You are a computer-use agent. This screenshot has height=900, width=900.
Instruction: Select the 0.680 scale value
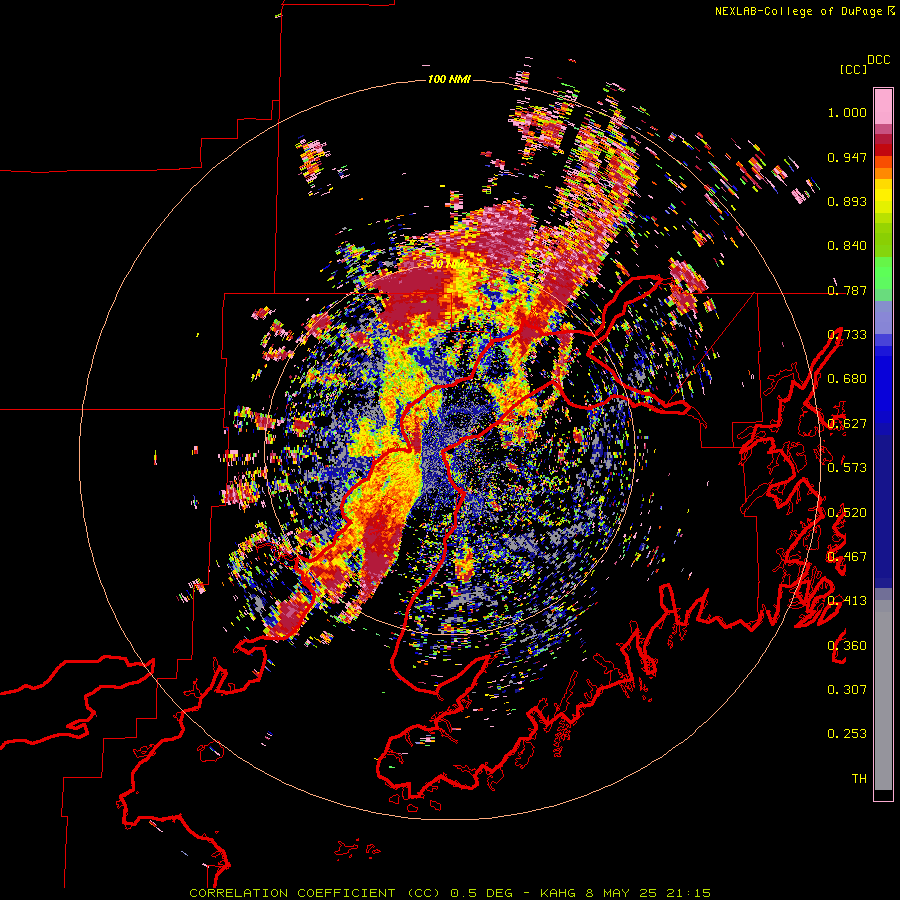847,379
